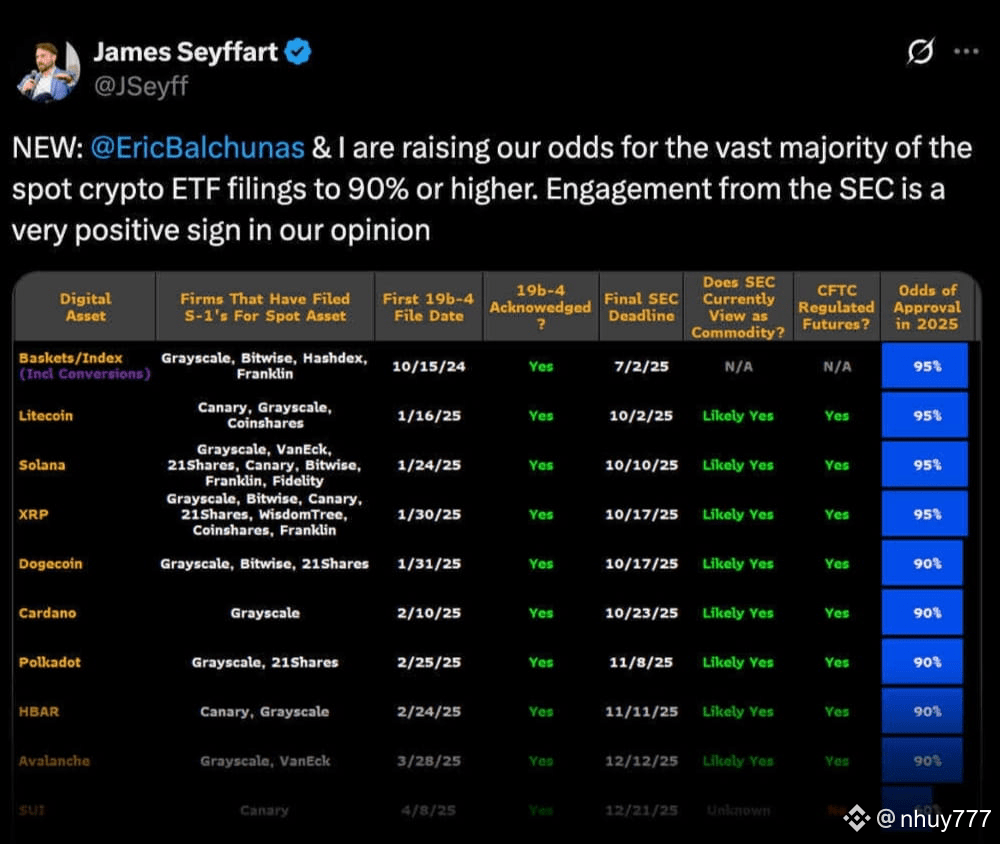Click the Firms That Have Filed header

pyautogui.click(x=265, y=307)
